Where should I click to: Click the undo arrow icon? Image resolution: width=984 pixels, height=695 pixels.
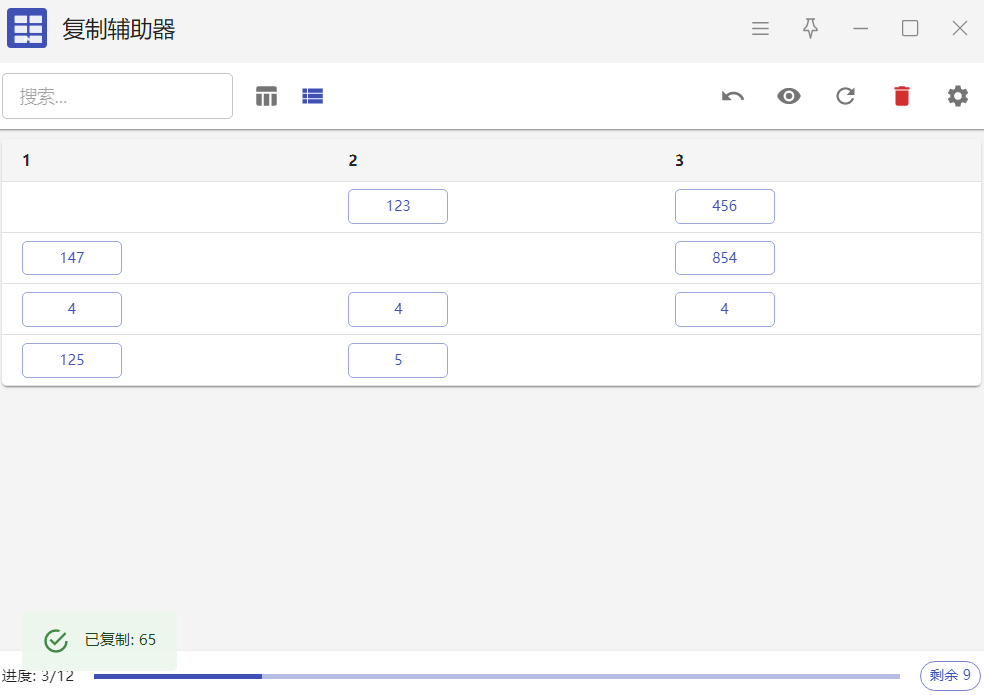click(733, 96)
